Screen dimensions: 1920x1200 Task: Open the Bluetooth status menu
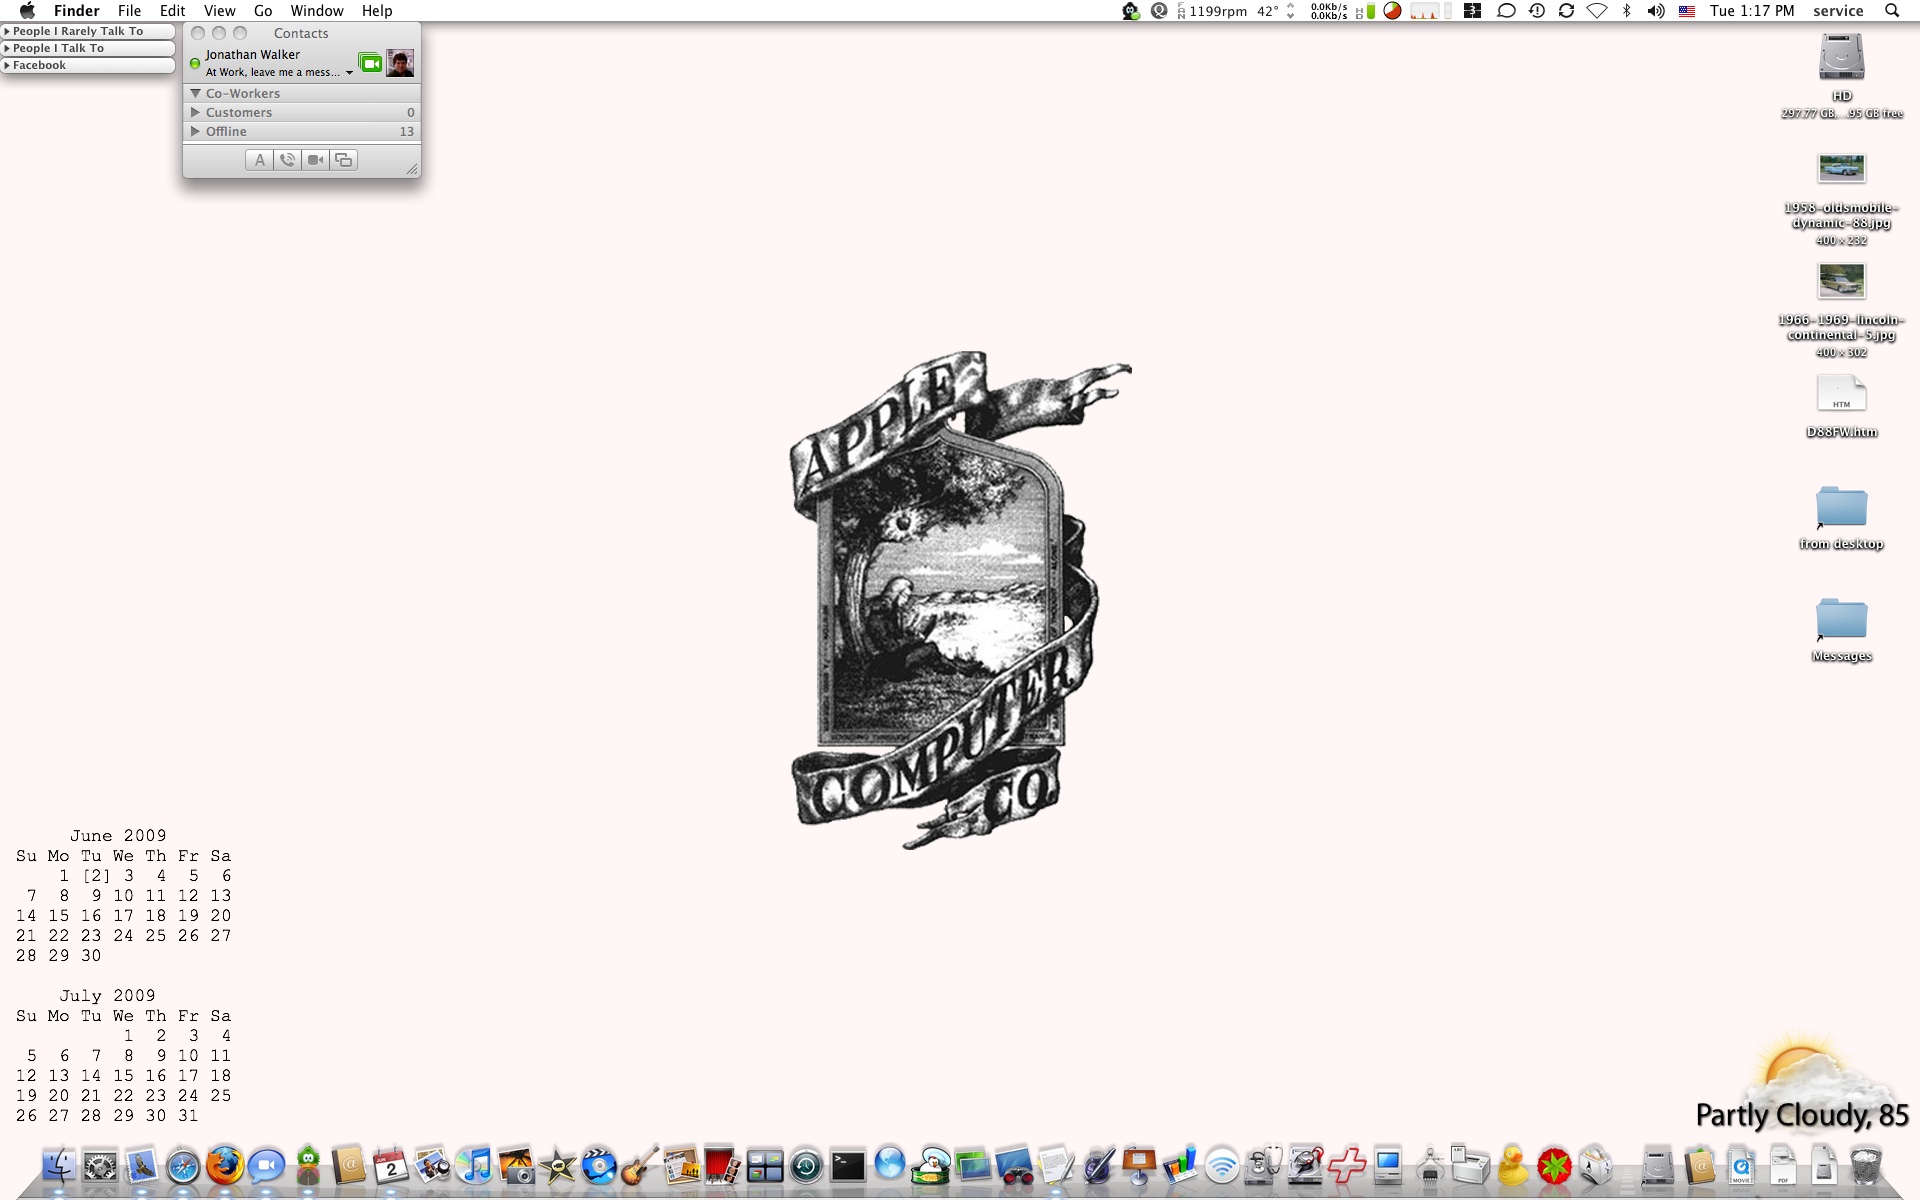pyautogui.click(x=1627, y=11)
